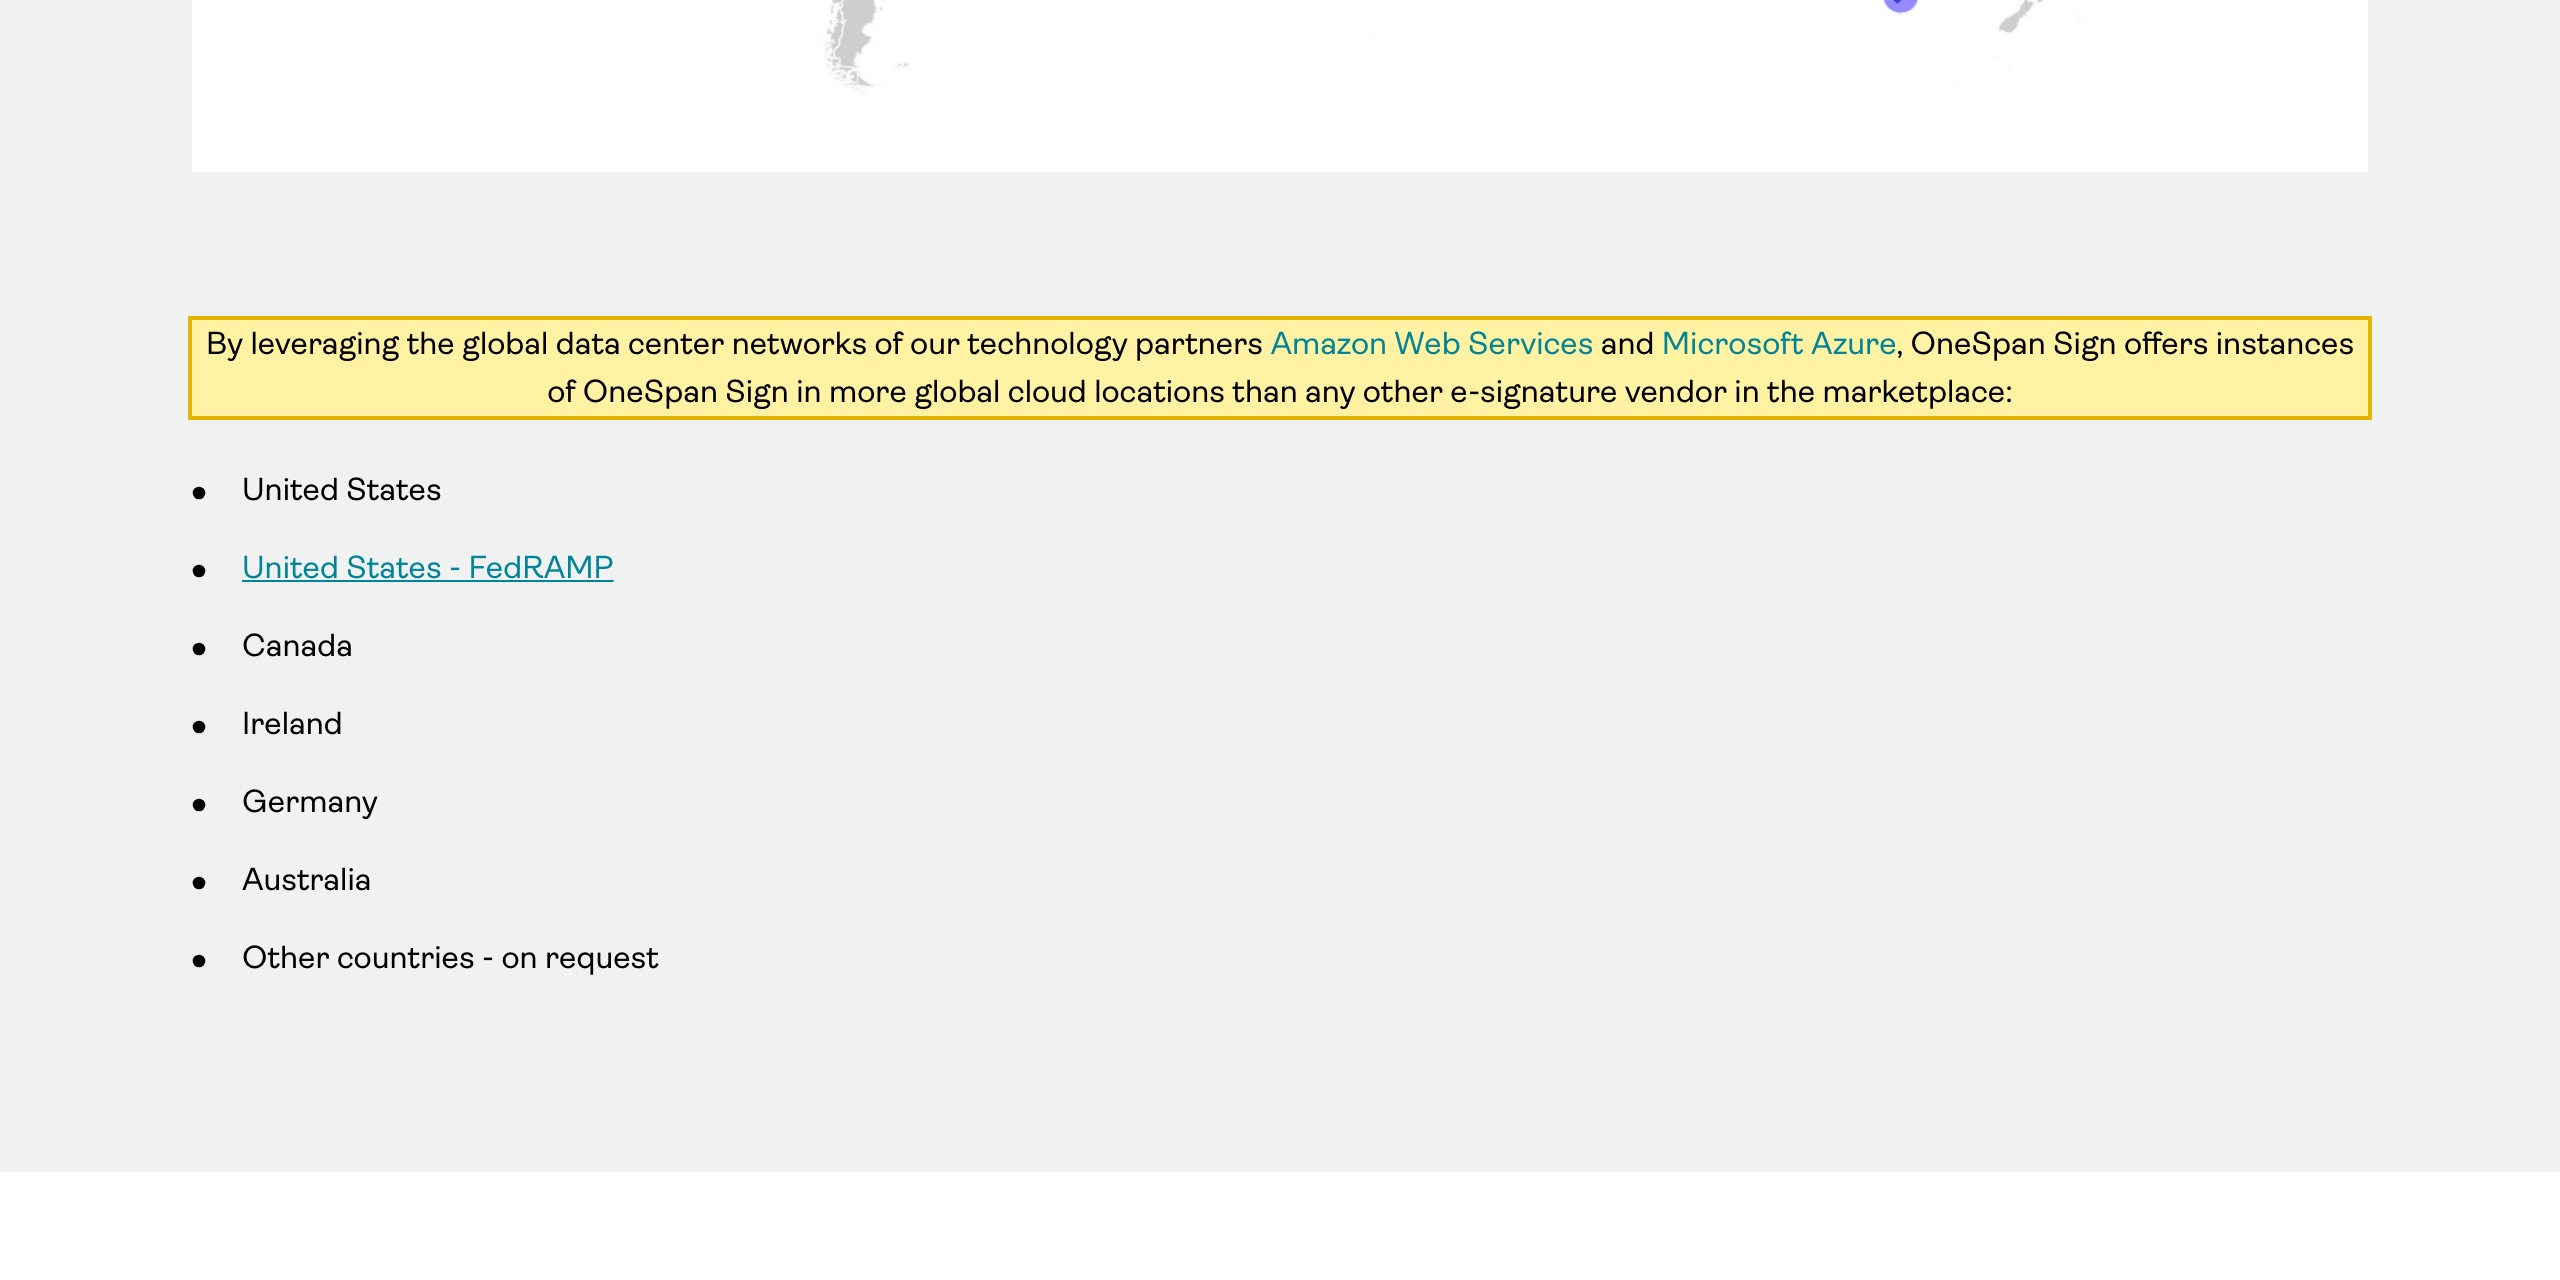Open the Microsoft Azure link

pos(1778,344)
